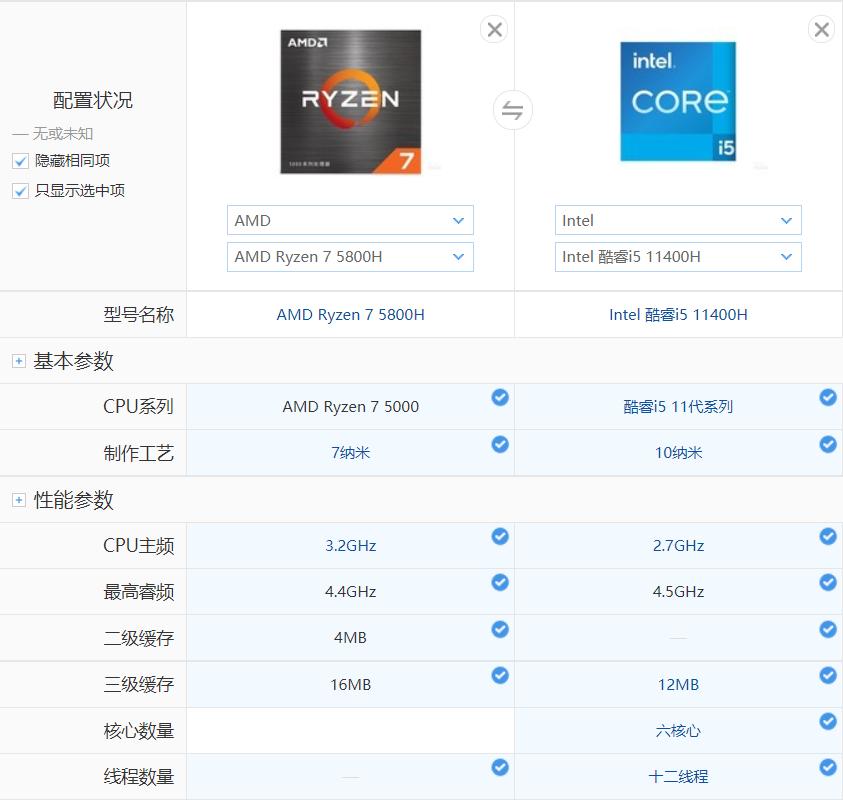Open the AMD Ryzen 7 5800H model dropdown

point(349,257)
